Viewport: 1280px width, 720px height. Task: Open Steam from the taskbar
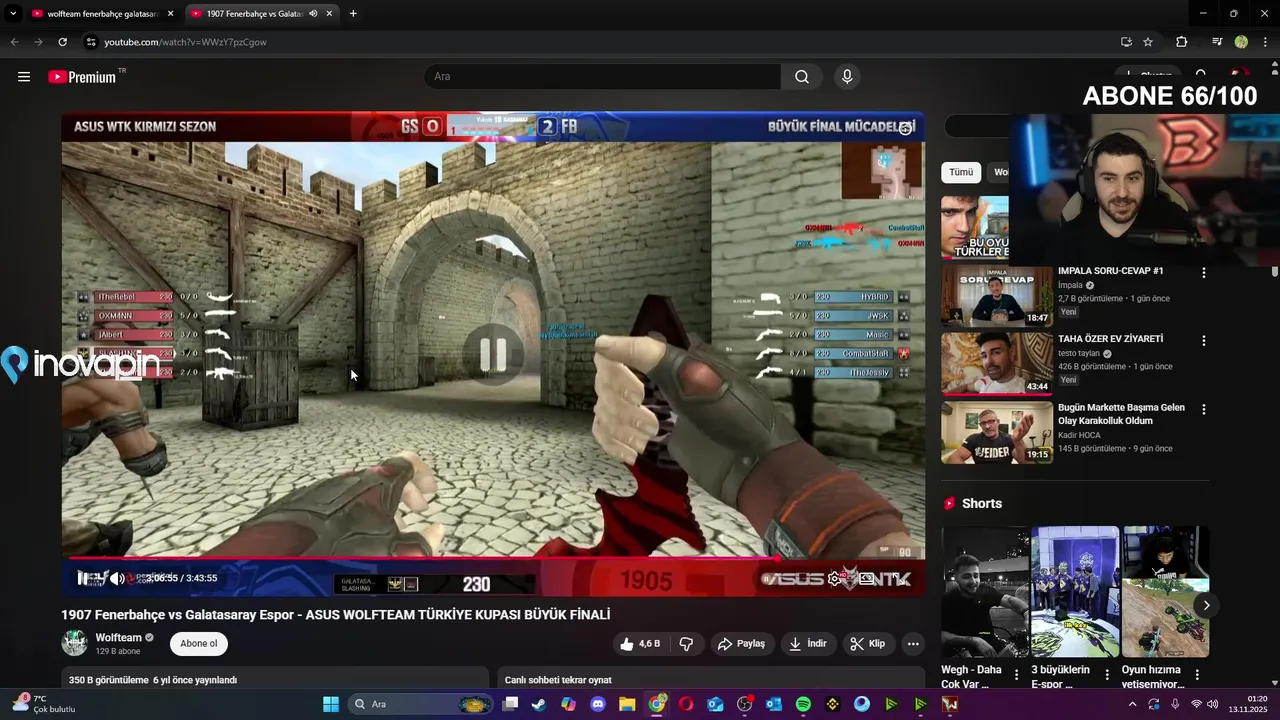pos(538,704)
